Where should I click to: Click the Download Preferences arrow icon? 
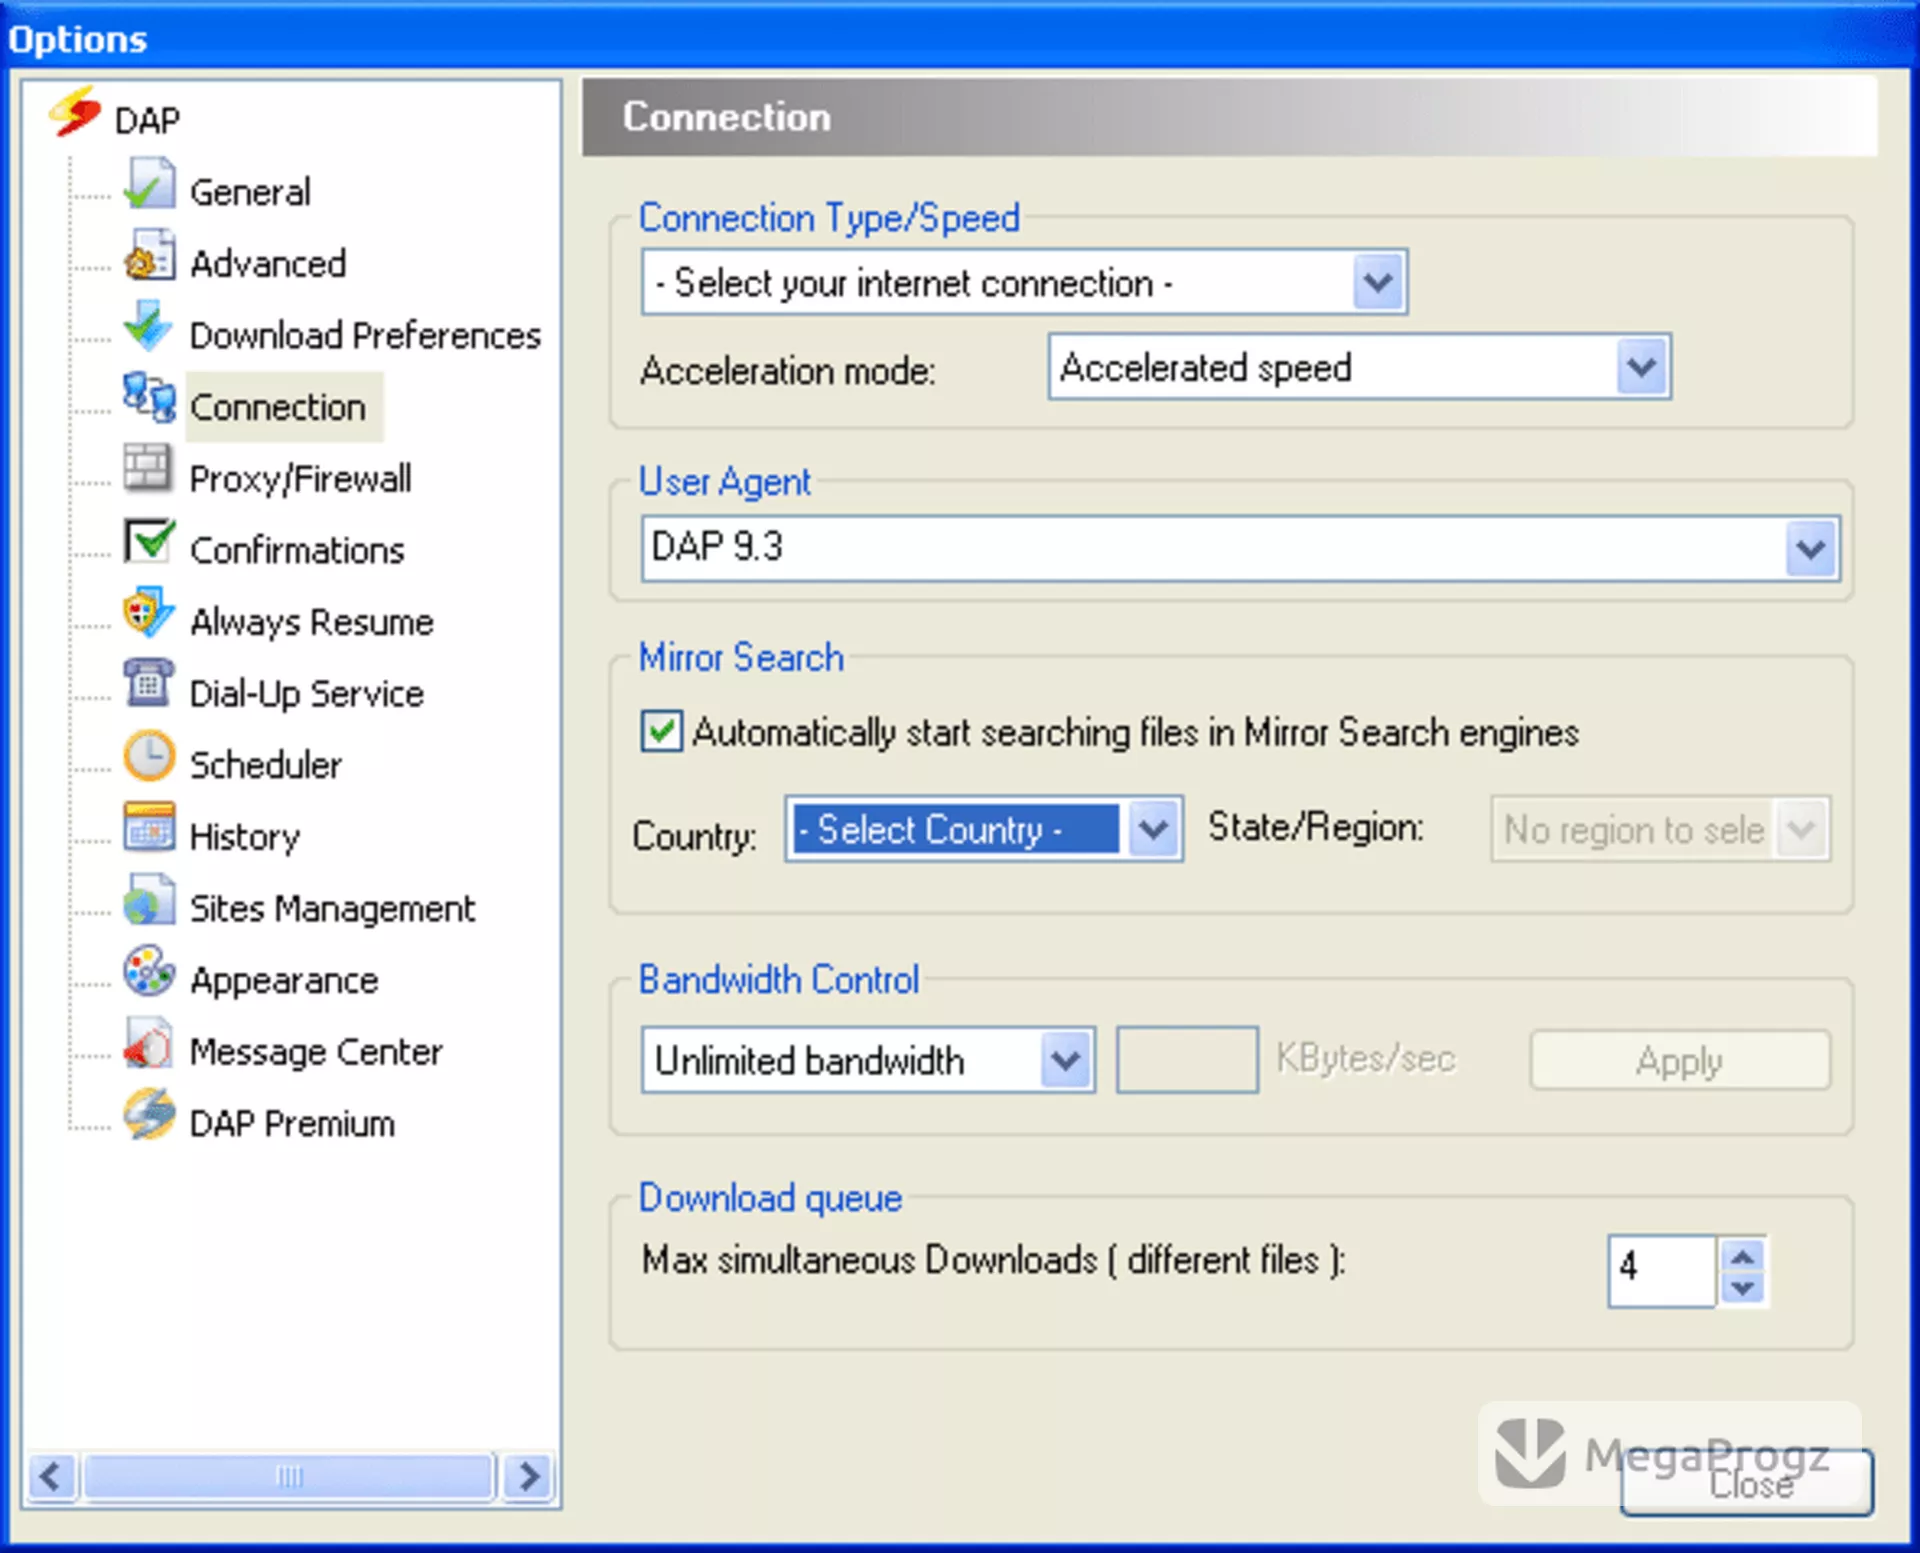(149, 326)
